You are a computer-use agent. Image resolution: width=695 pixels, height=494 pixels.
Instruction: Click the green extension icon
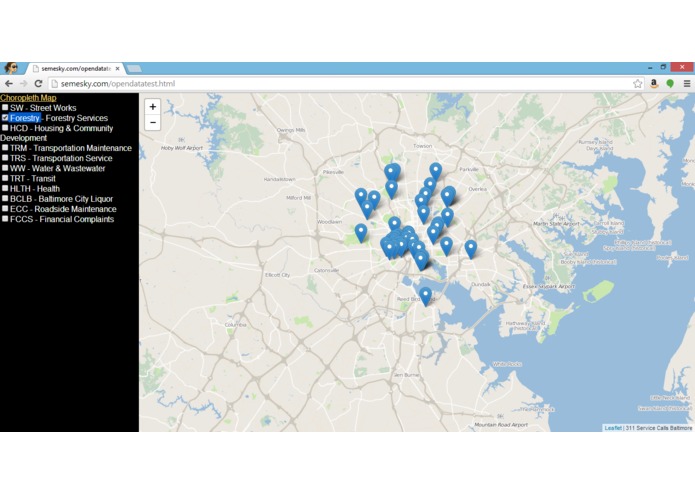(670, 83)
